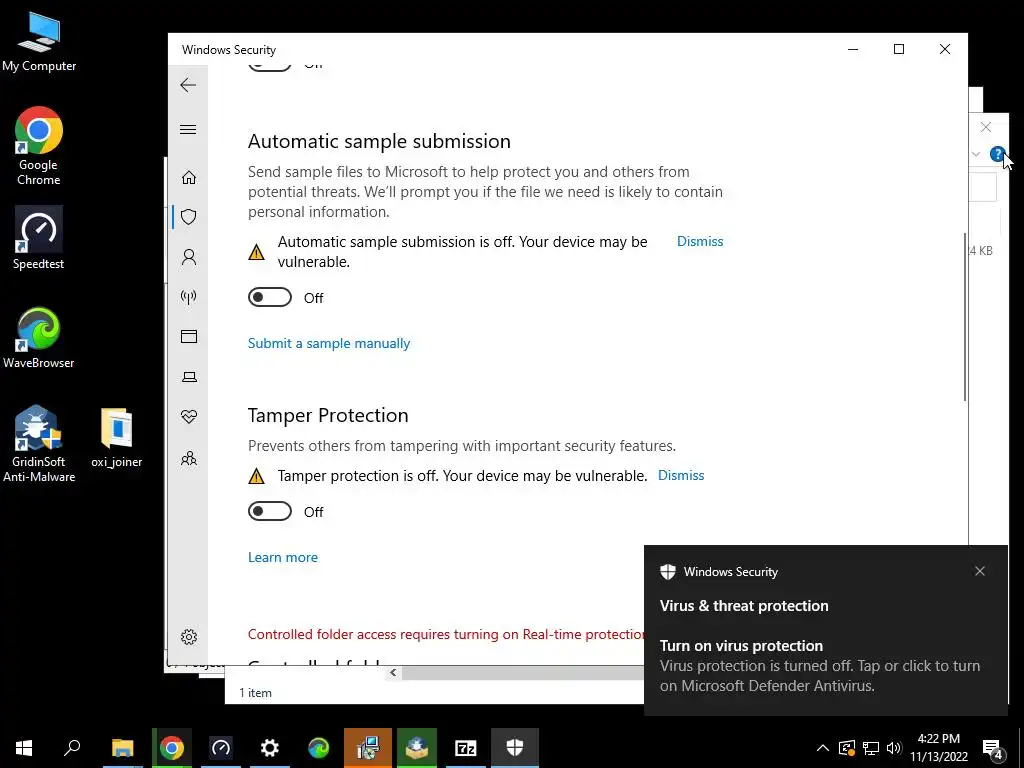Switch to Chrome in the taskbar
The width and height of the screenshot is (1024, 768).
172,748
